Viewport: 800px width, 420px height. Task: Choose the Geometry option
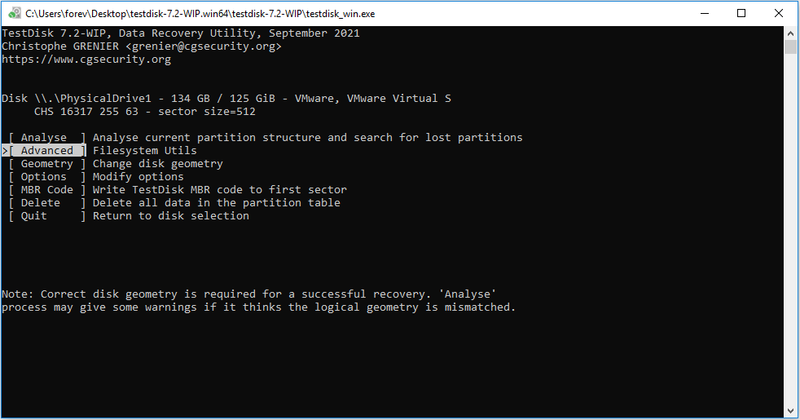tap(47, 164)
